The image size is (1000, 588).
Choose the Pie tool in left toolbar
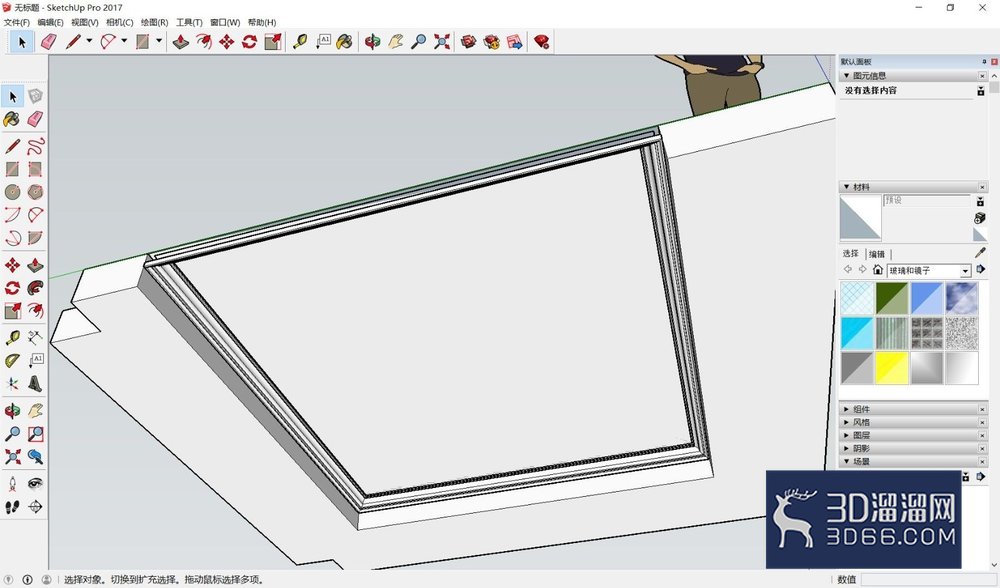pyautogui.click(x=35, y=238)
